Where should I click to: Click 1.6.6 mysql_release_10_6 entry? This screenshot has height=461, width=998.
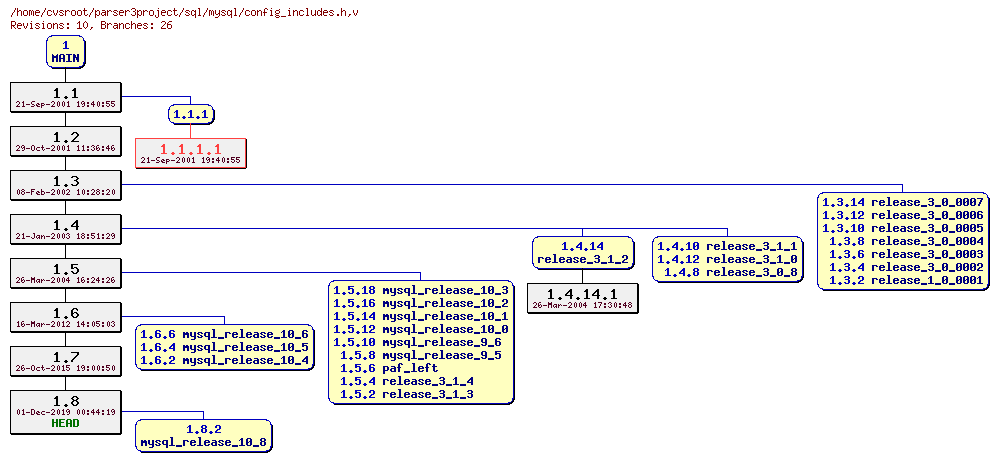(x=225, y=334)
